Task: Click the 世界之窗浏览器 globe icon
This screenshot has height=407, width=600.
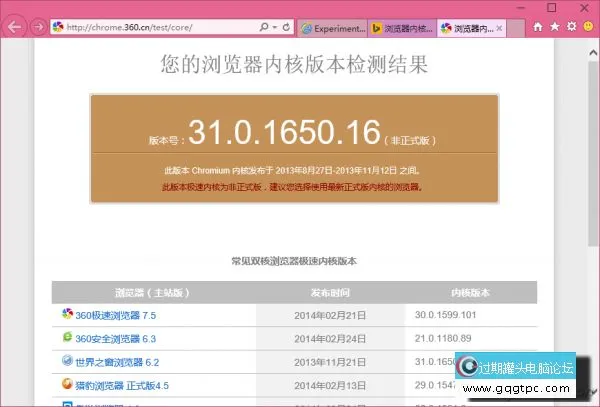Action: [67, 360]
